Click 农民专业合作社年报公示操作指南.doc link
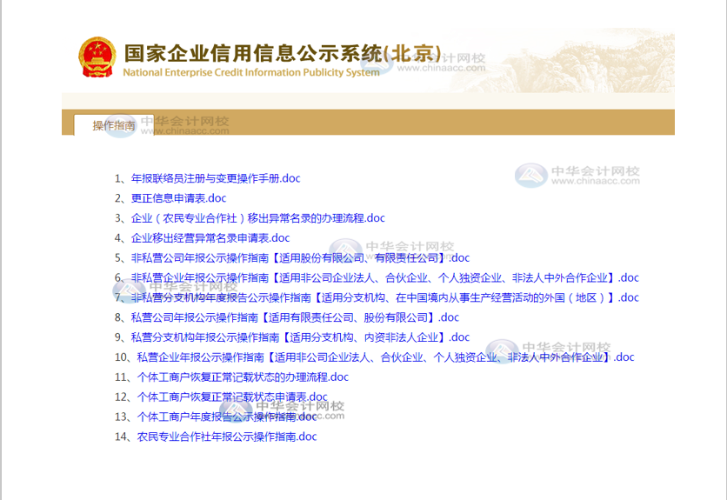 [x=223, y=436]
